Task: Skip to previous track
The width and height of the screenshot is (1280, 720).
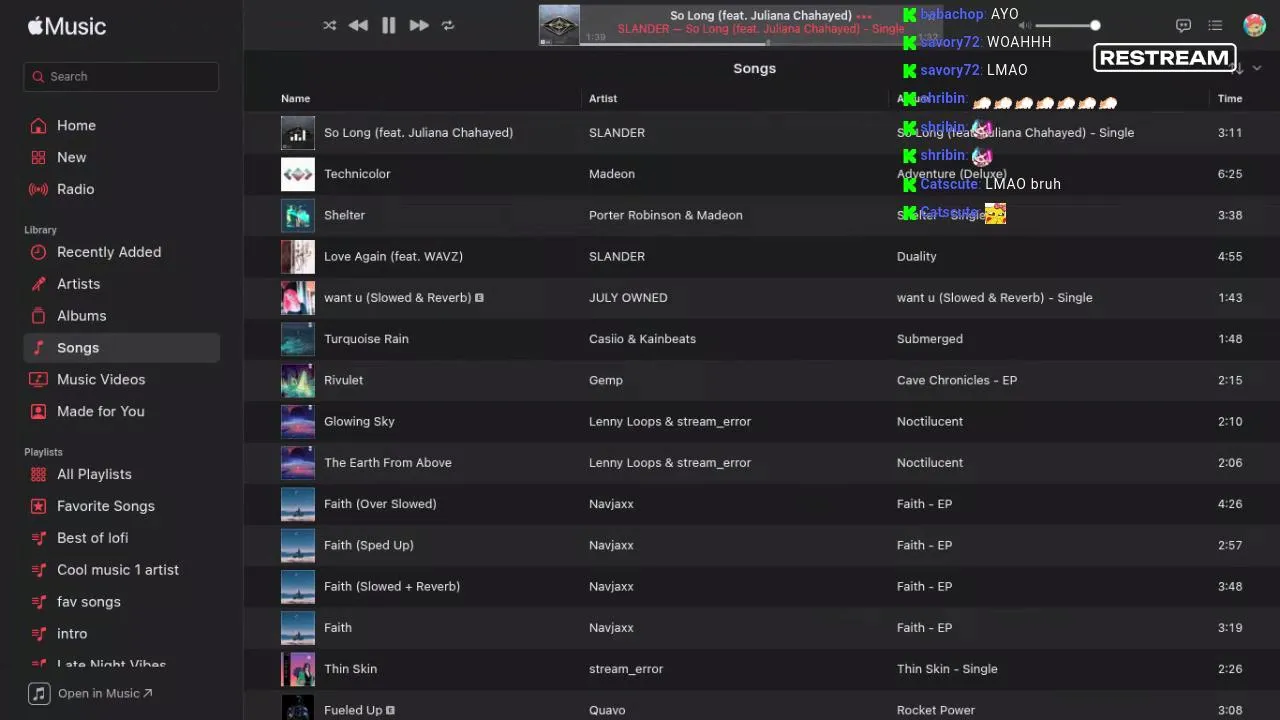Action: [x=358, y=25]
